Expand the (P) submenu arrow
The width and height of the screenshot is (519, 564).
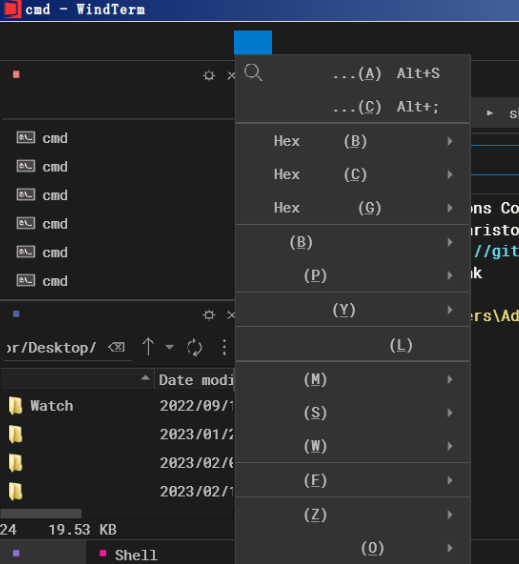450,276
